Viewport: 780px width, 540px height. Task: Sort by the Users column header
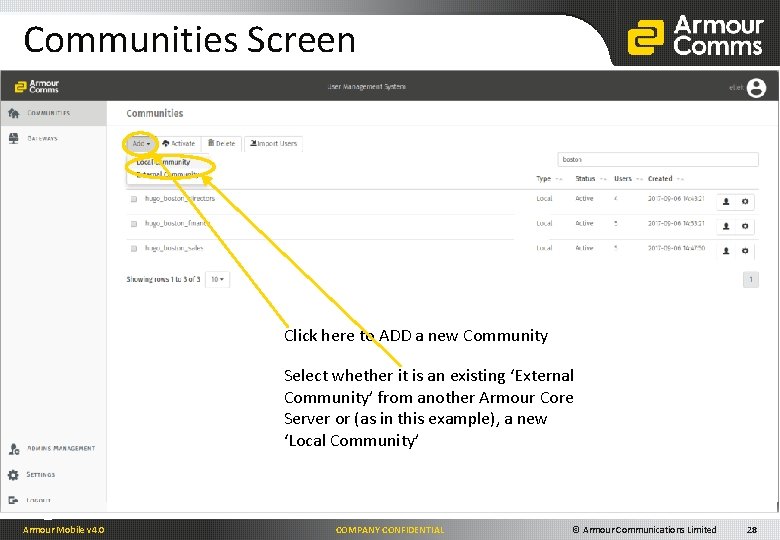coord(628,179)
